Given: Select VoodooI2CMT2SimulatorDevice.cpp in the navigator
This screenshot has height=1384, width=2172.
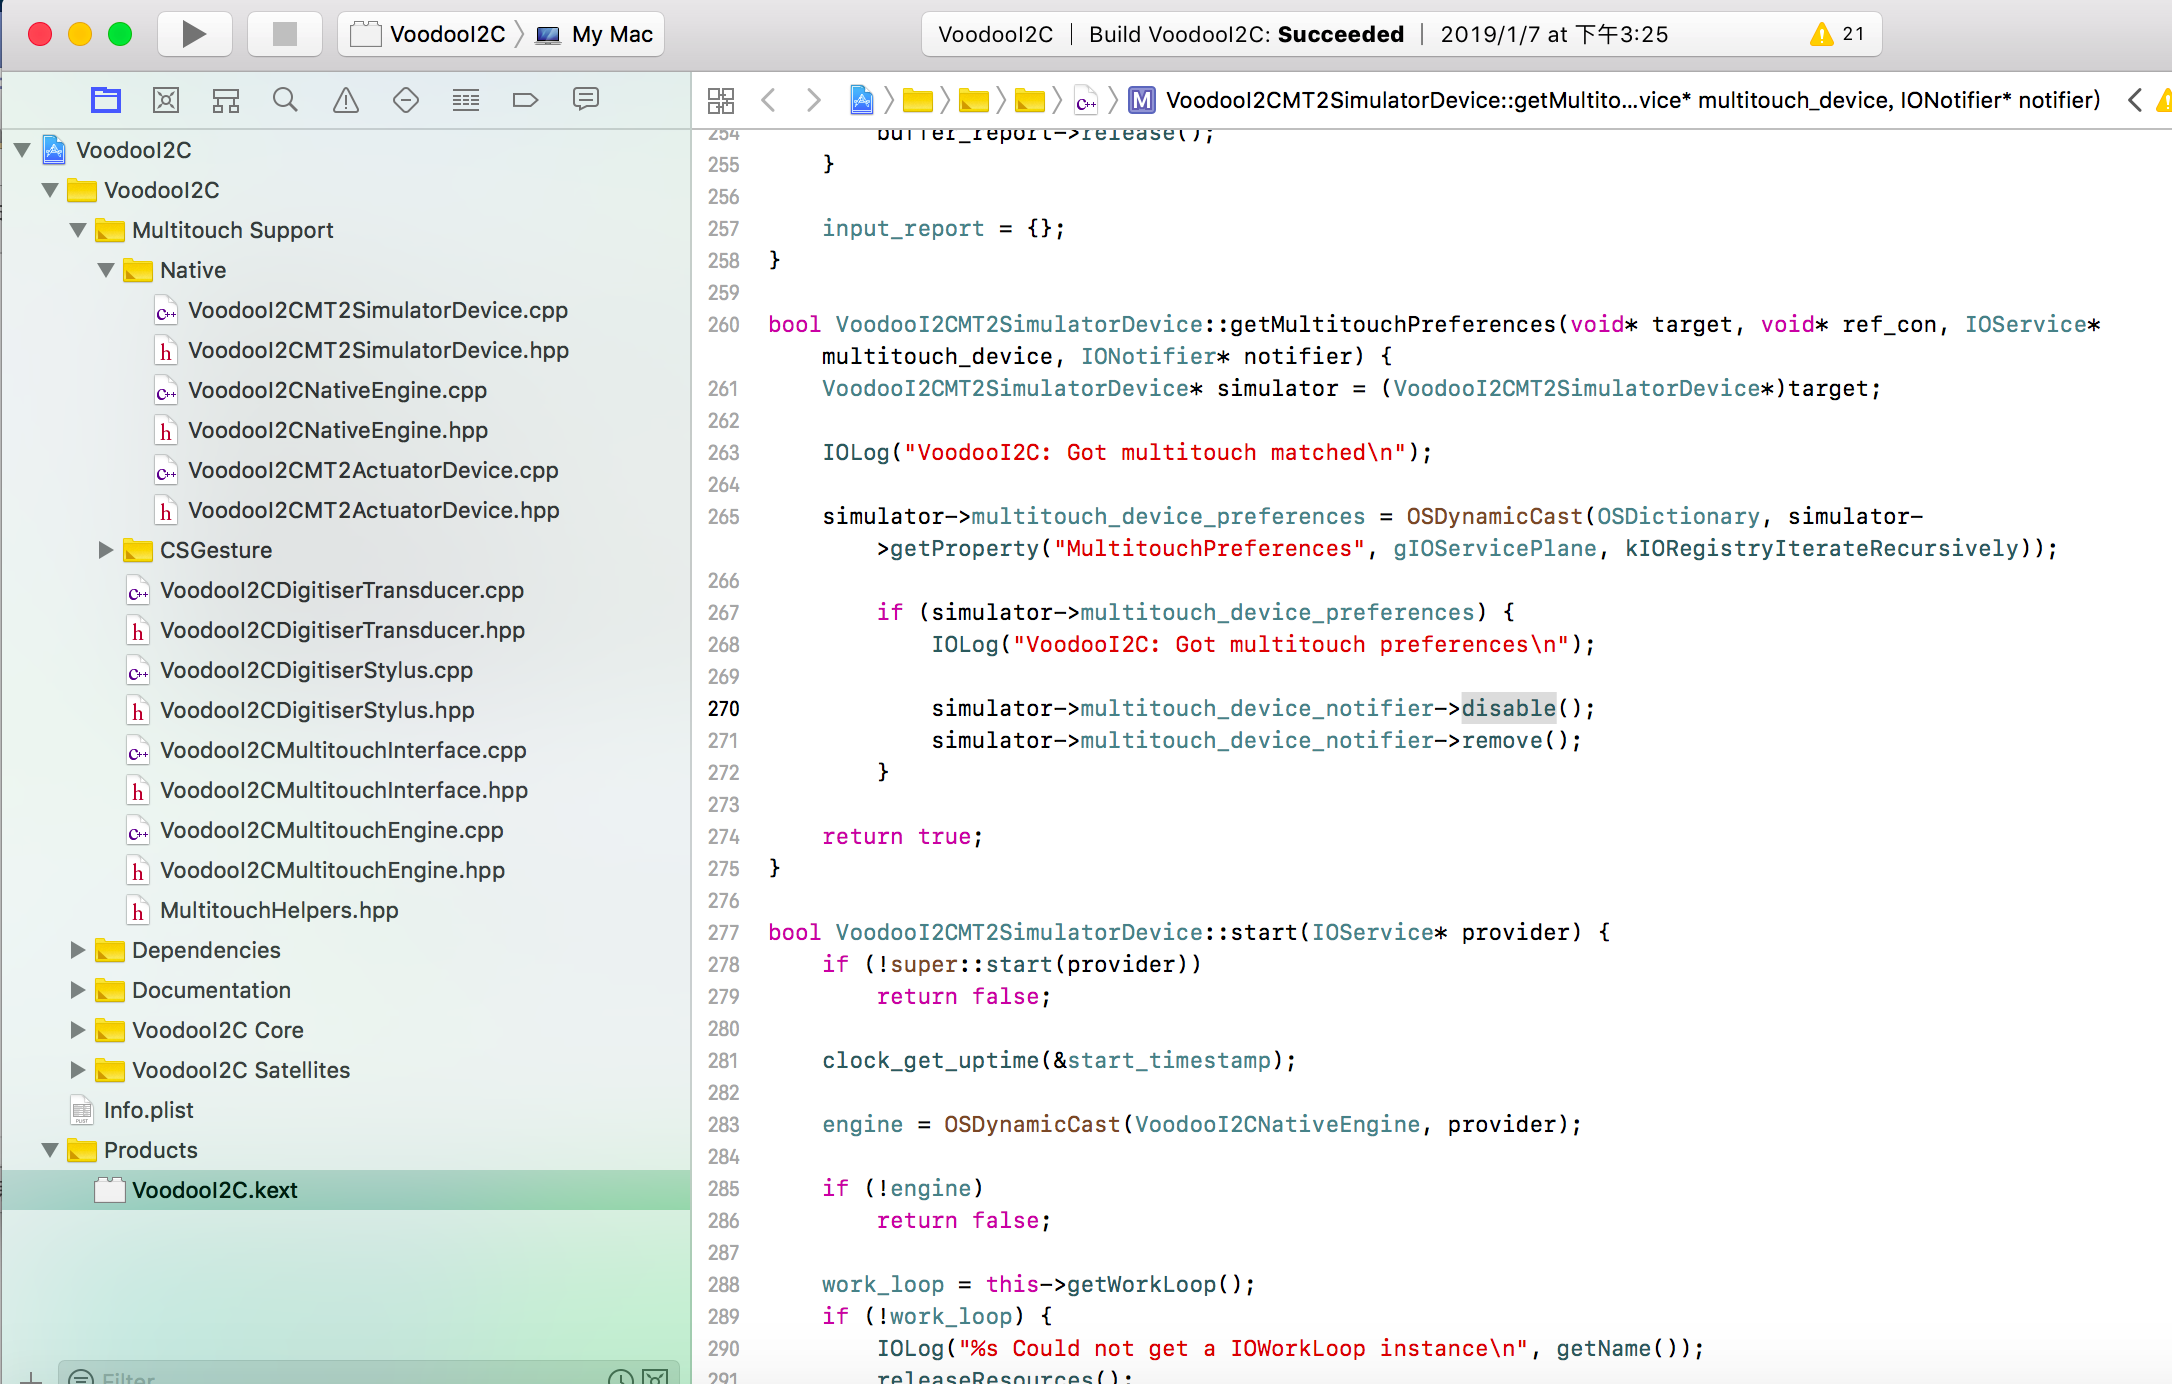Looking at the screenshot, I should click(378, 310).
